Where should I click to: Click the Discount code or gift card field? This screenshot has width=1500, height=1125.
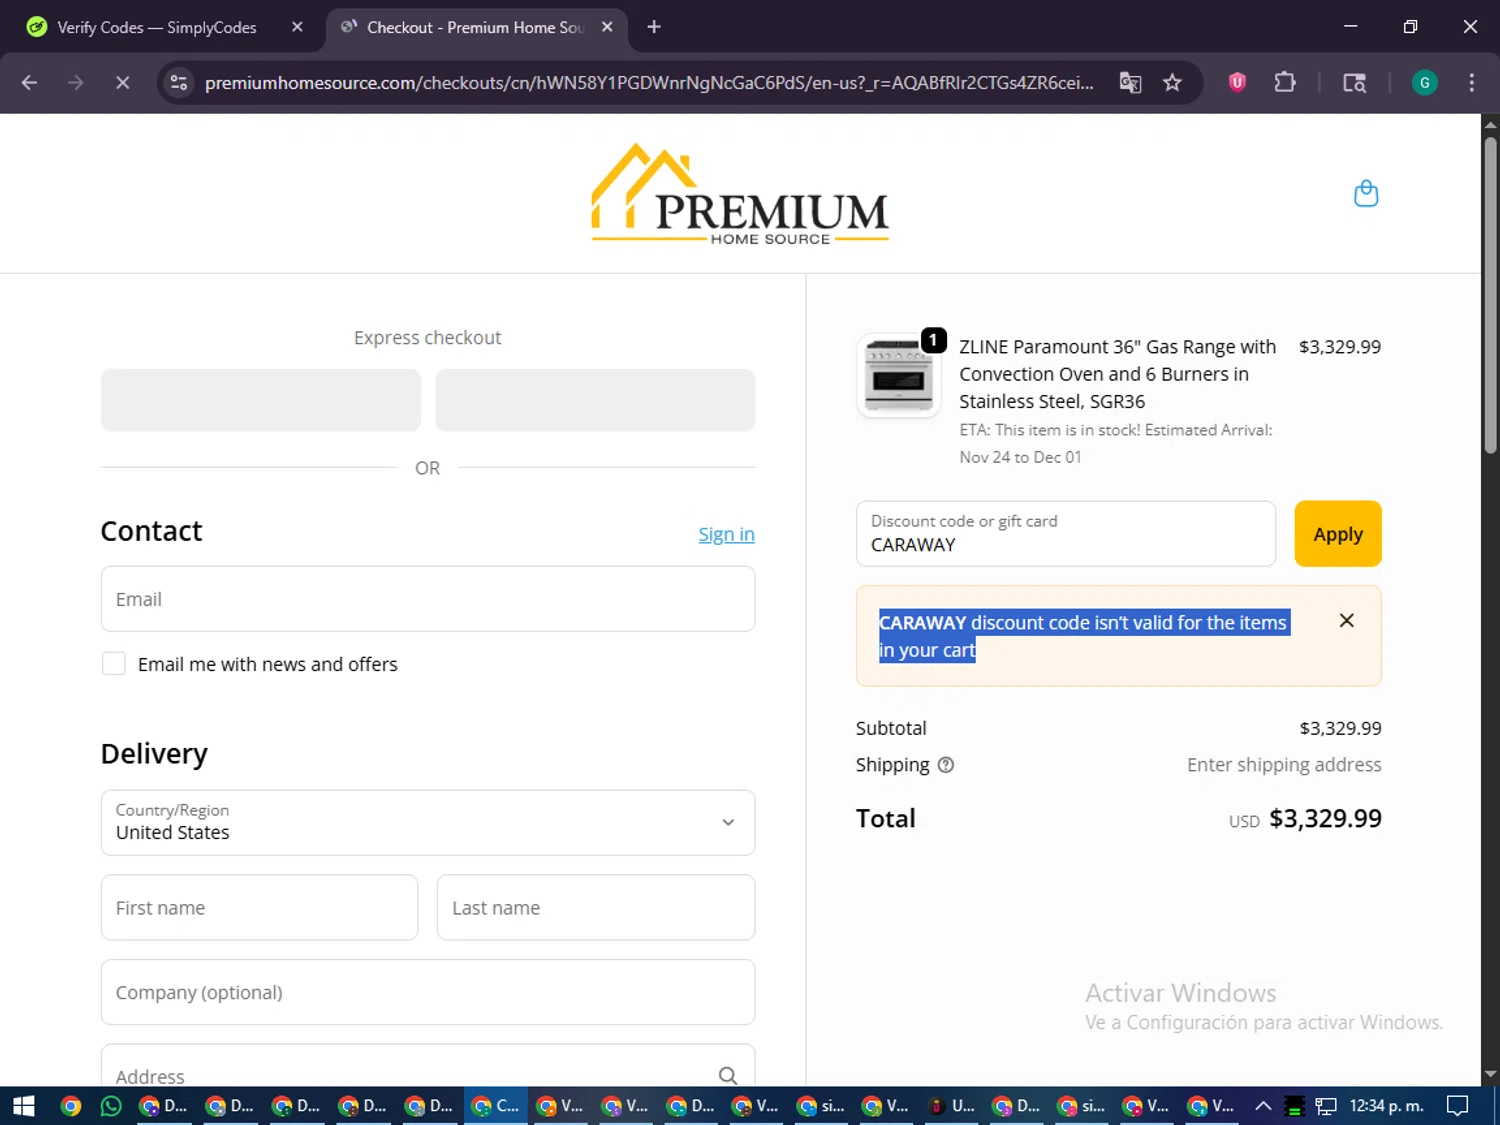click(x=1066, y=534)
